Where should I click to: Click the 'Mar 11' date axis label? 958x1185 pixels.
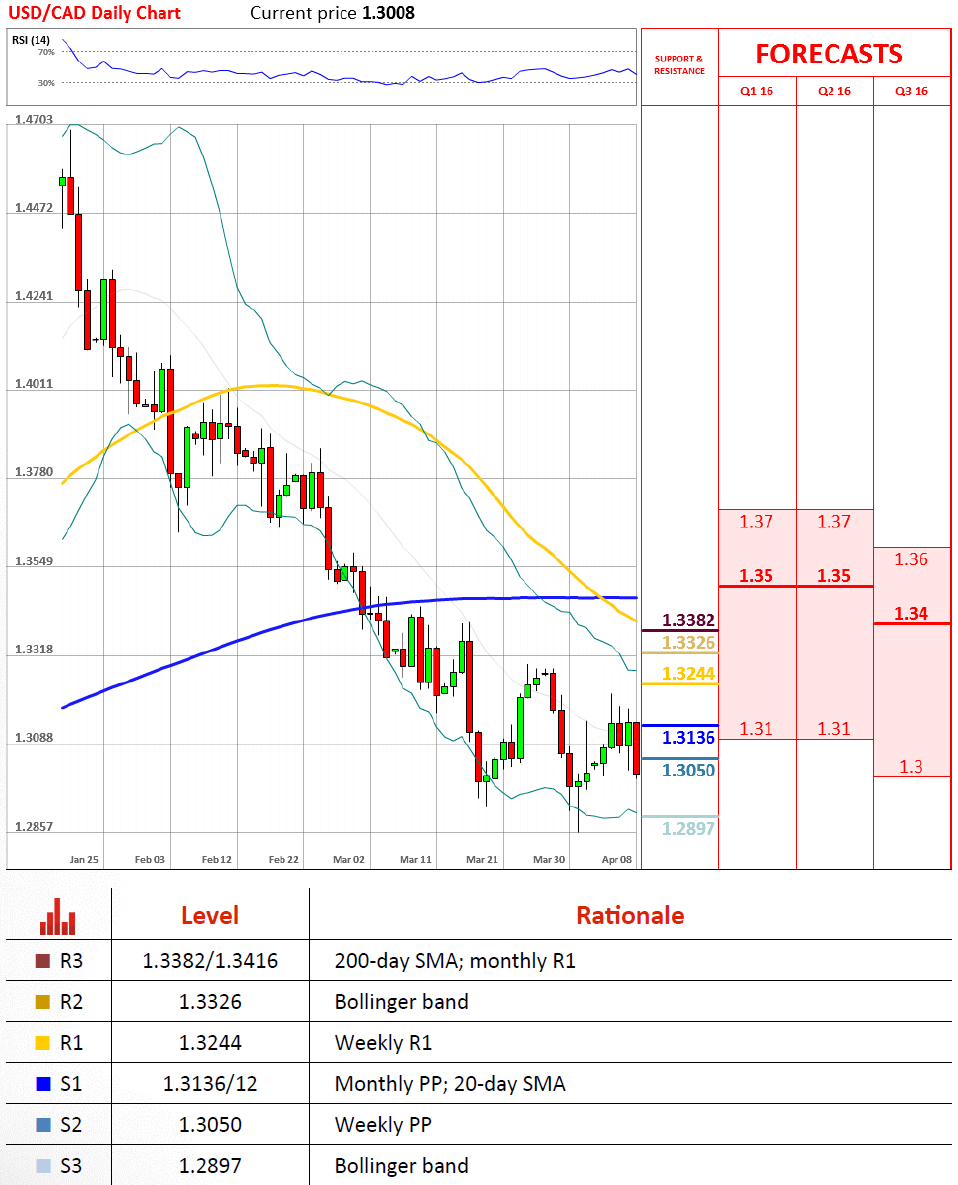(x=416, y=859)
